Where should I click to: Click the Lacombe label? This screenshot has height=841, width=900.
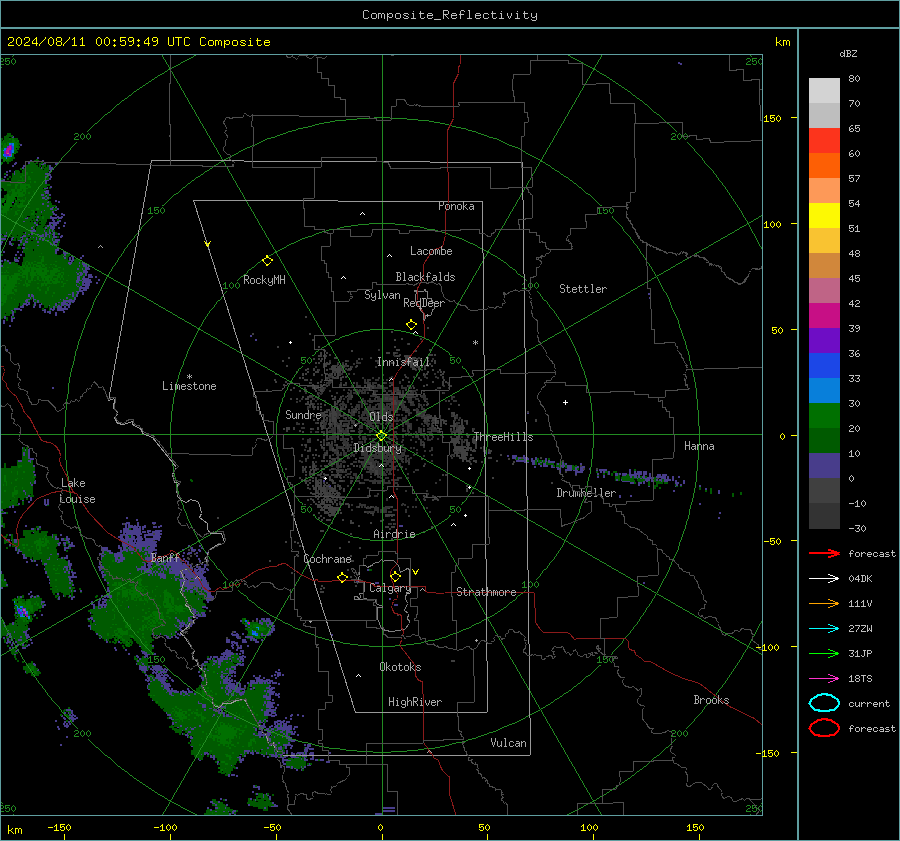tap(431, 251)
